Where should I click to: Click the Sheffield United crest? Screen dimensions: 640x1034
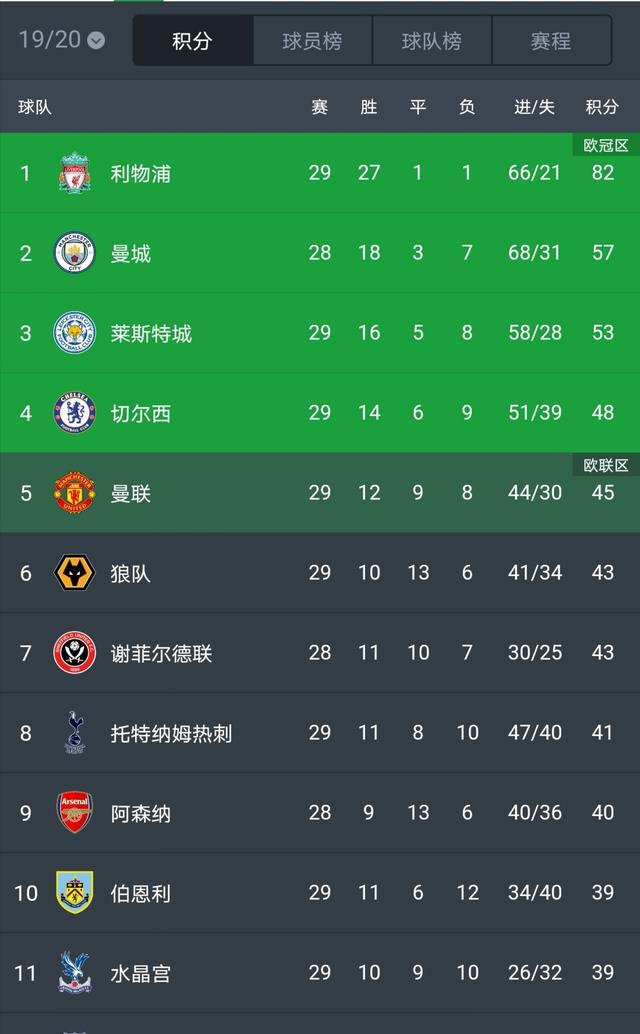(x=74, y=653)
